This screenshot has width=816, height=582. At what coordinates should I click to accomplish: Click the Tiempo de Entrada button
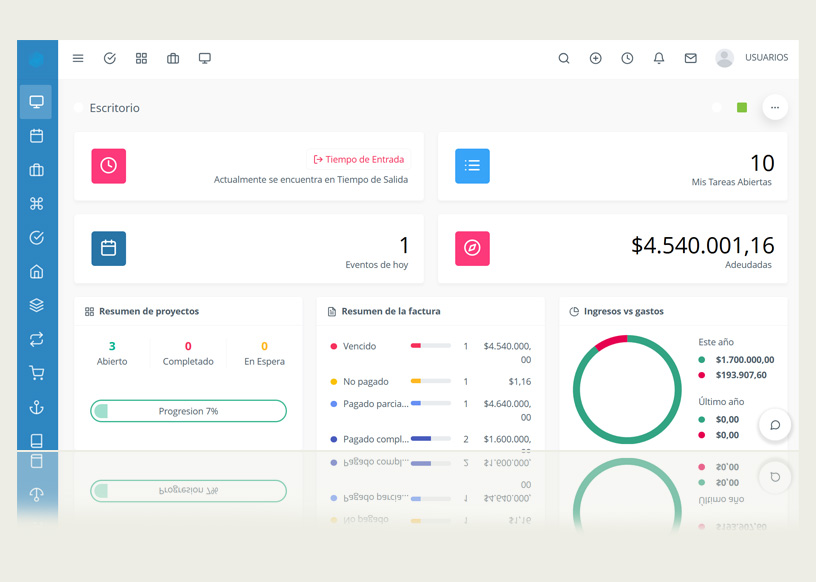pyautogui.click(x=359, y=159)
